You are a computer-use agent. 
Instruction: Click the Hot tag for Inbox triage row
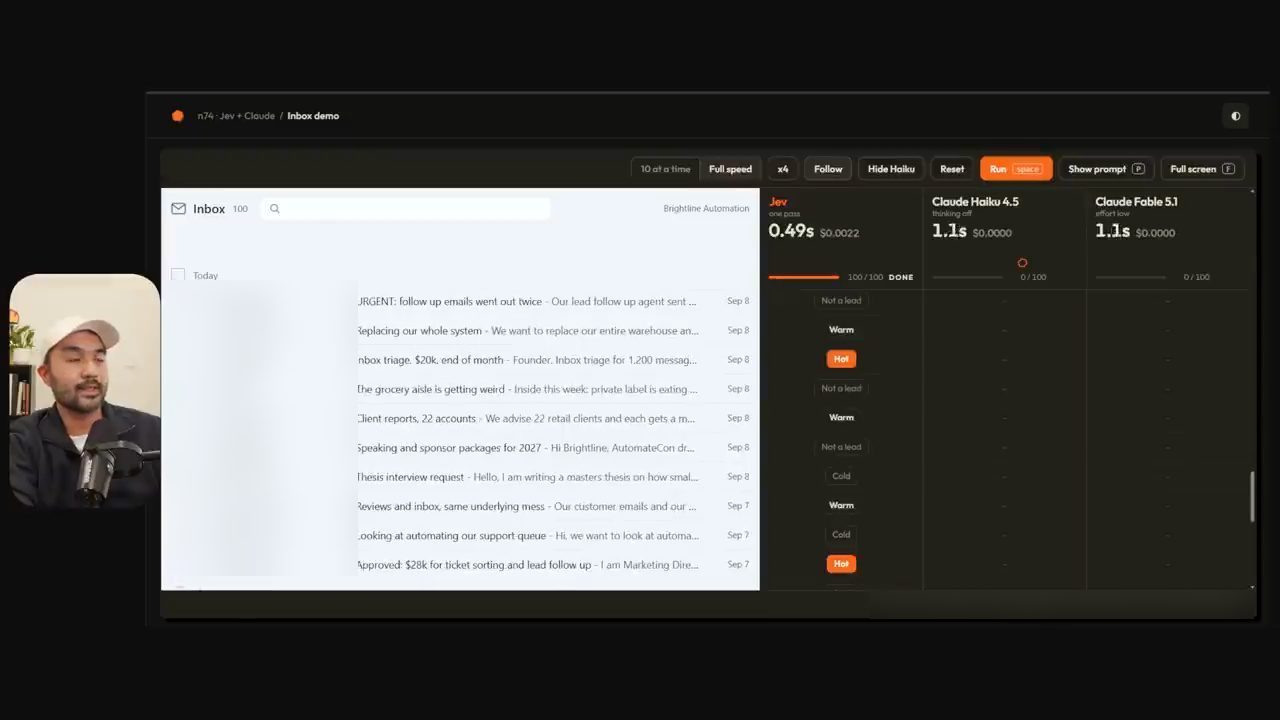[841, 359]
